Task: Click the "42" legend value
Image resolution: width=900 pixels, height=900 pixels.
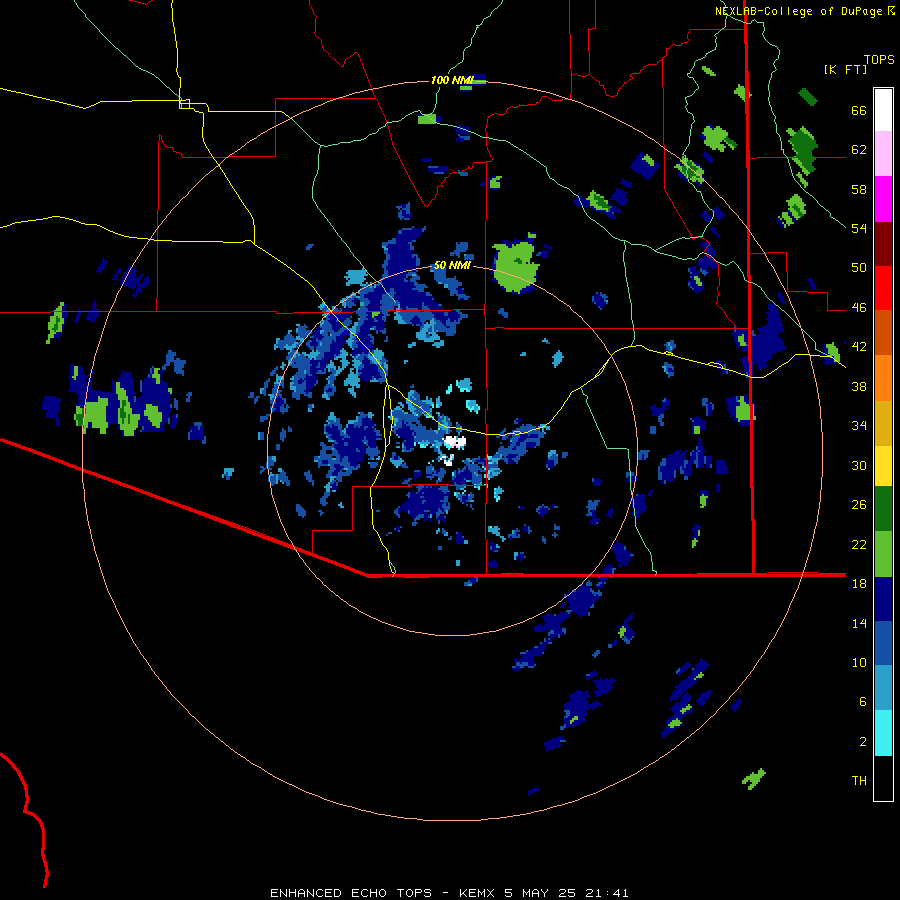Action: coord(859,347)
